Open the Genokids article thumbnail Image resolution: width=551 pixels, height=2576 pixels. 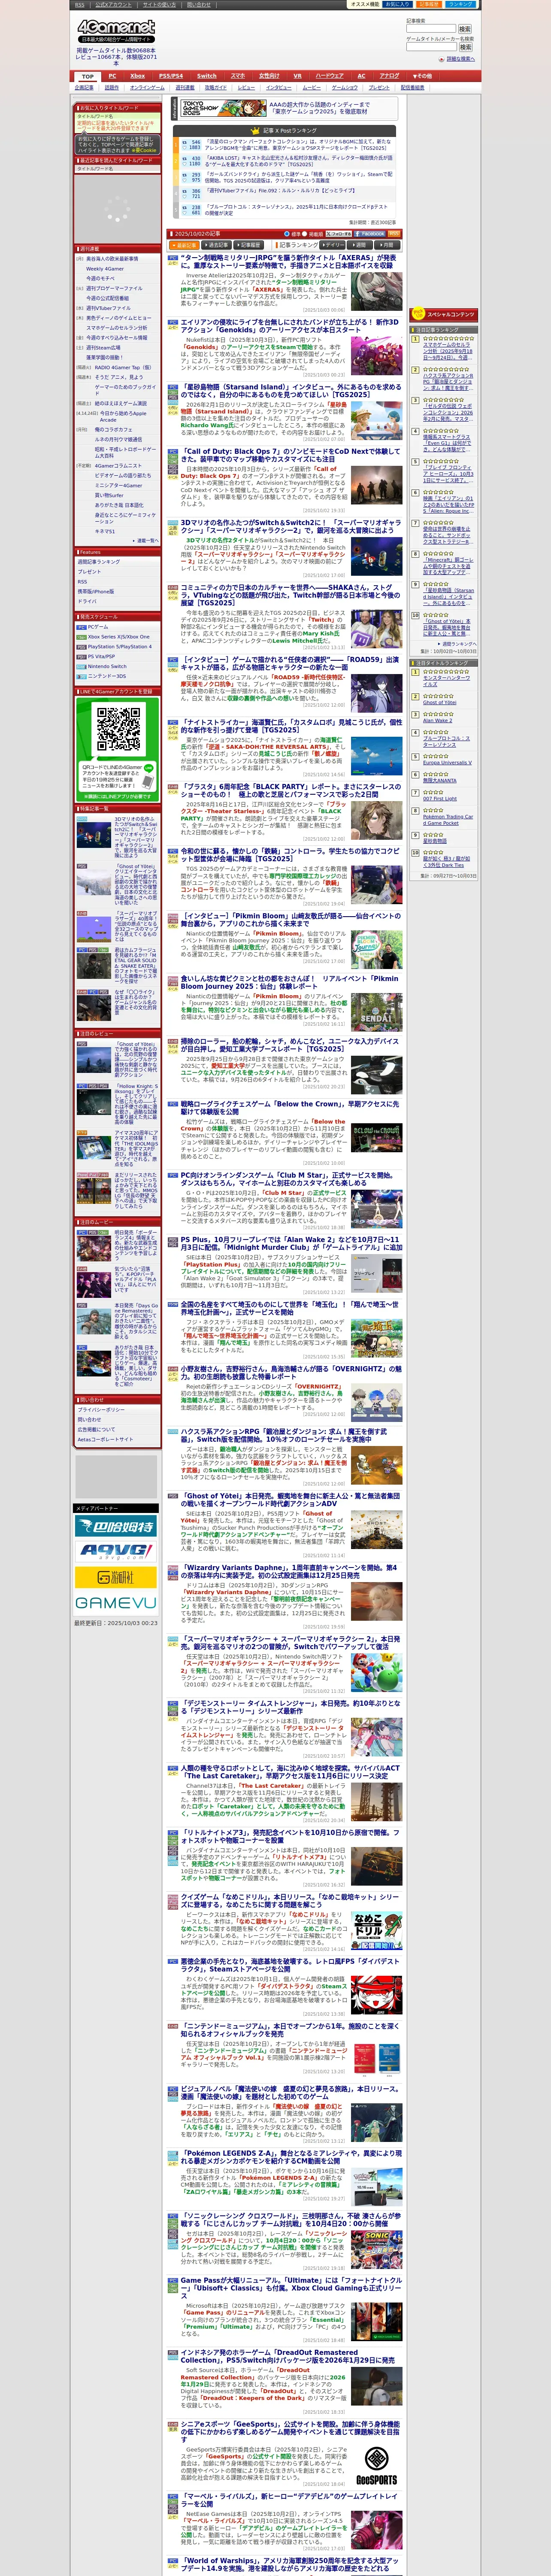coord(377,356)
